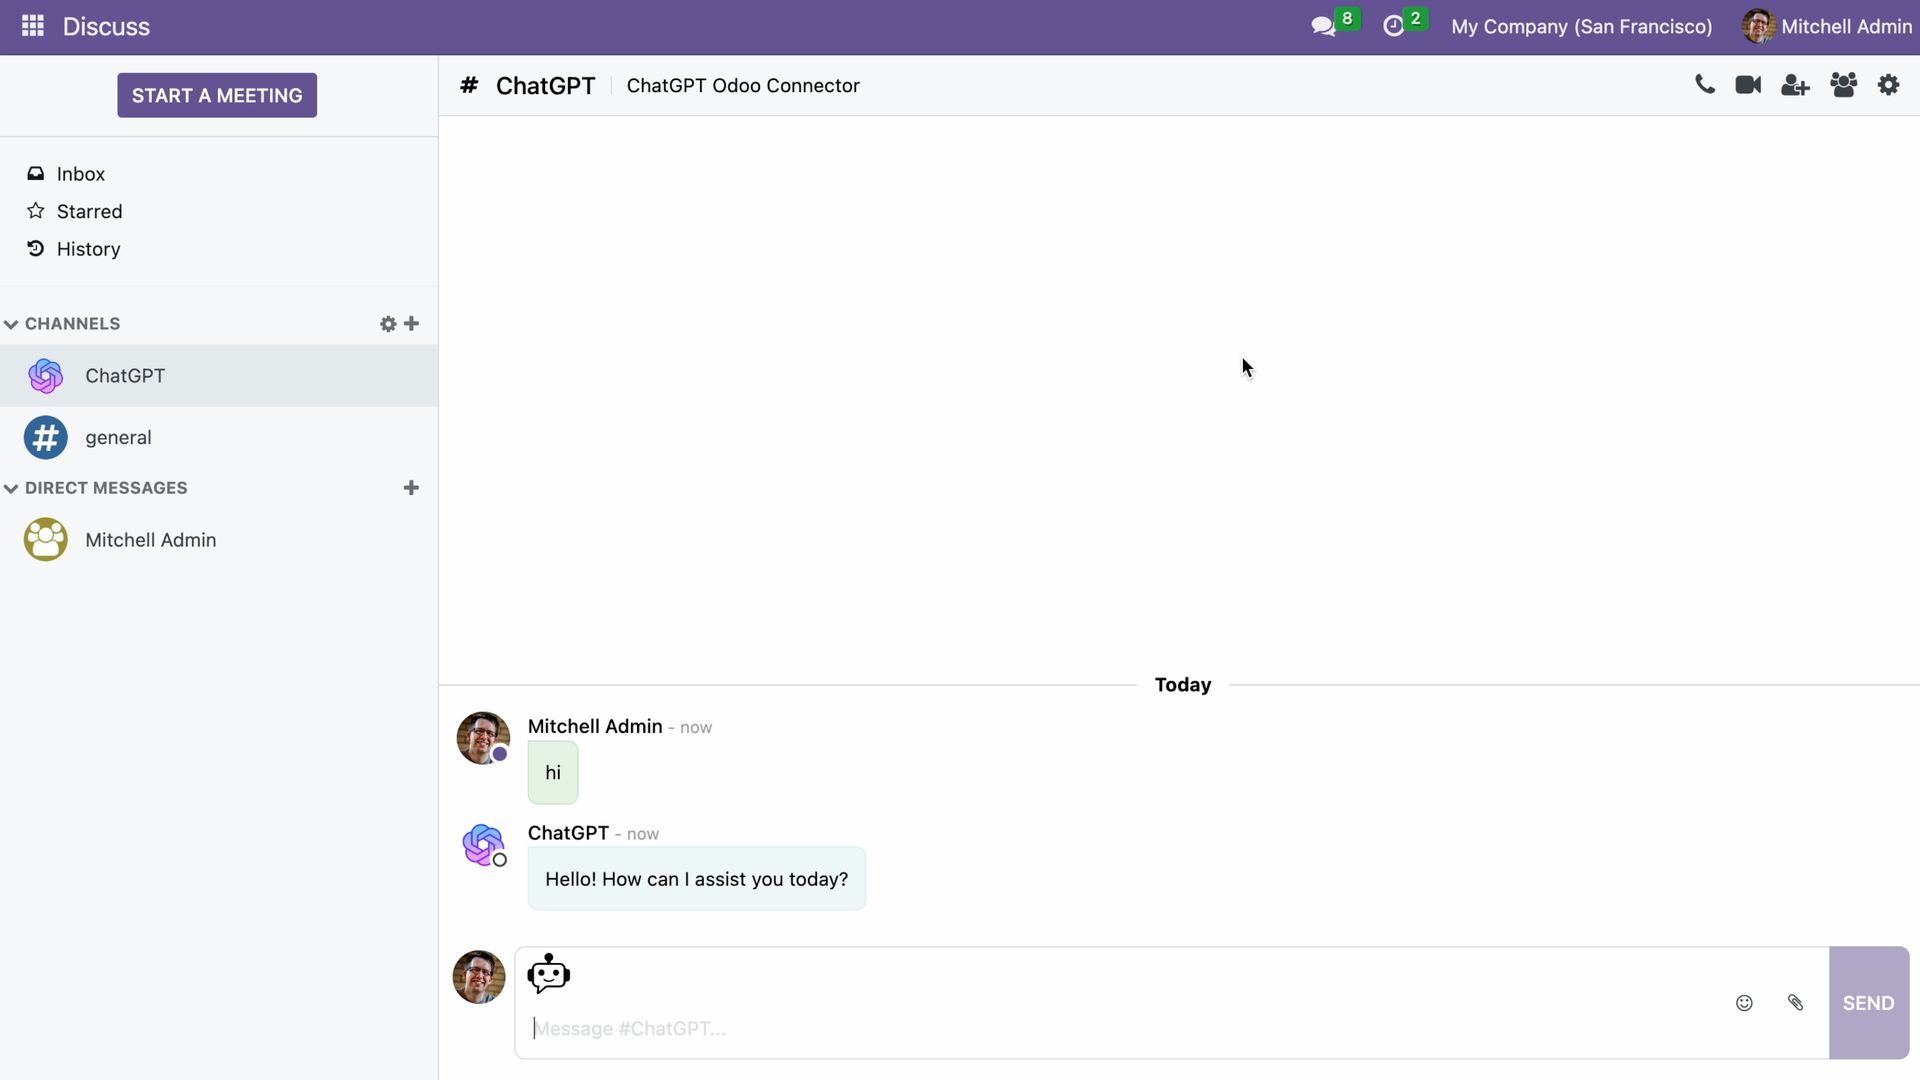Click Mitchell Admin direct message avatar icon
This screenshot has width=1920, height=1080.
pyautogui.click(x=45, y=540)
